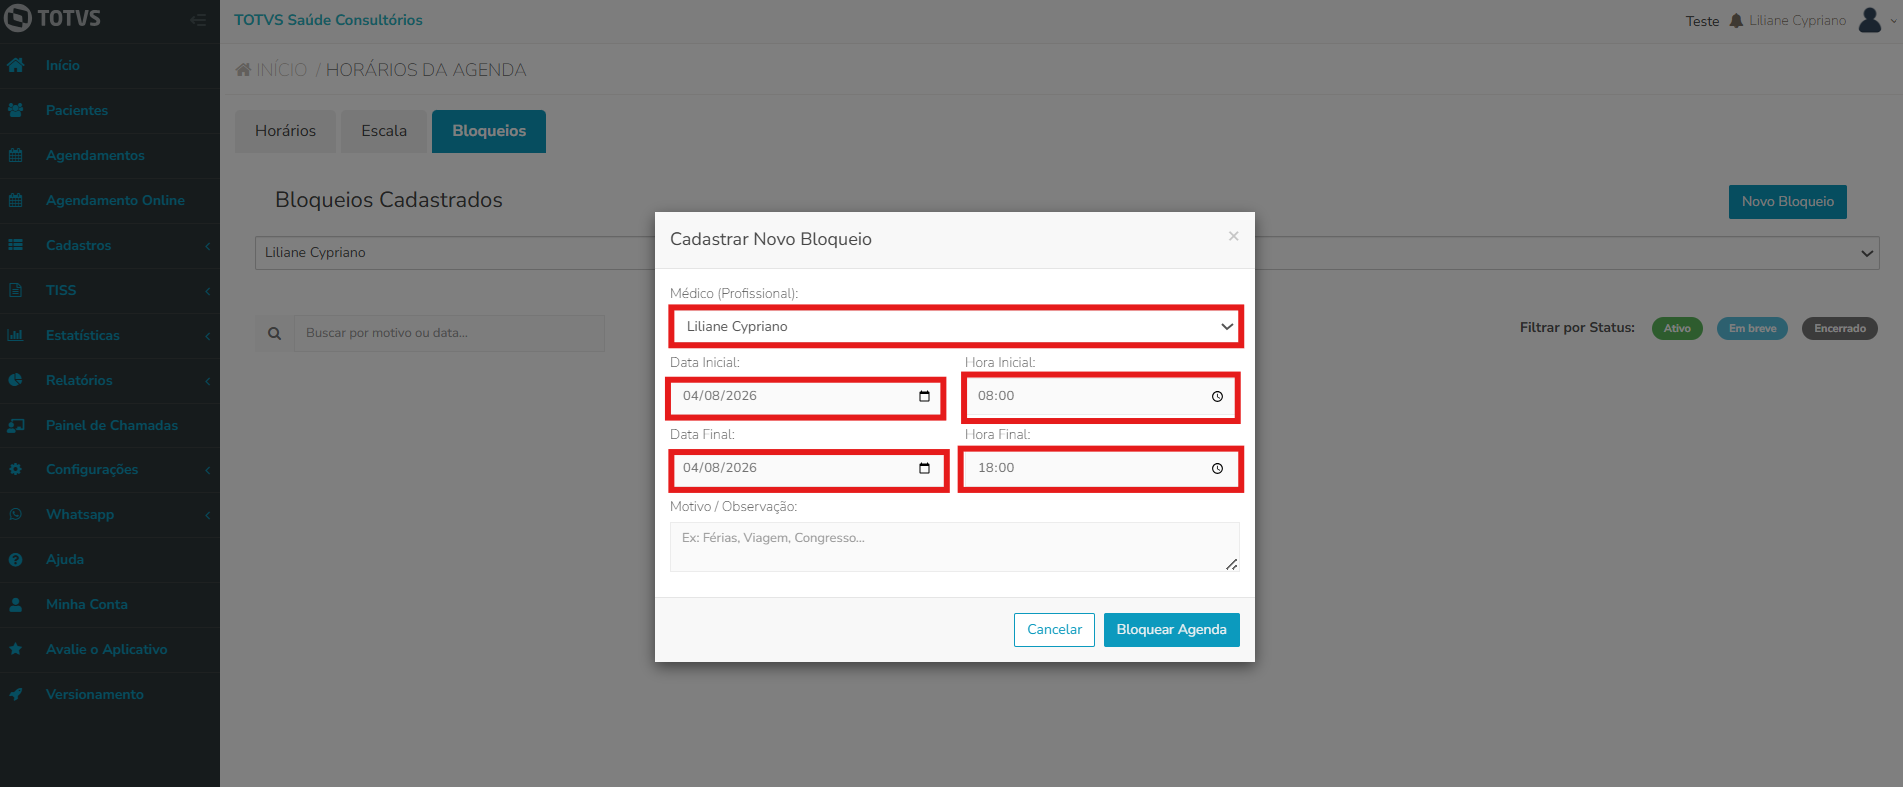
Task: Open user avatar menu at top right
Action: (1870, 20)
